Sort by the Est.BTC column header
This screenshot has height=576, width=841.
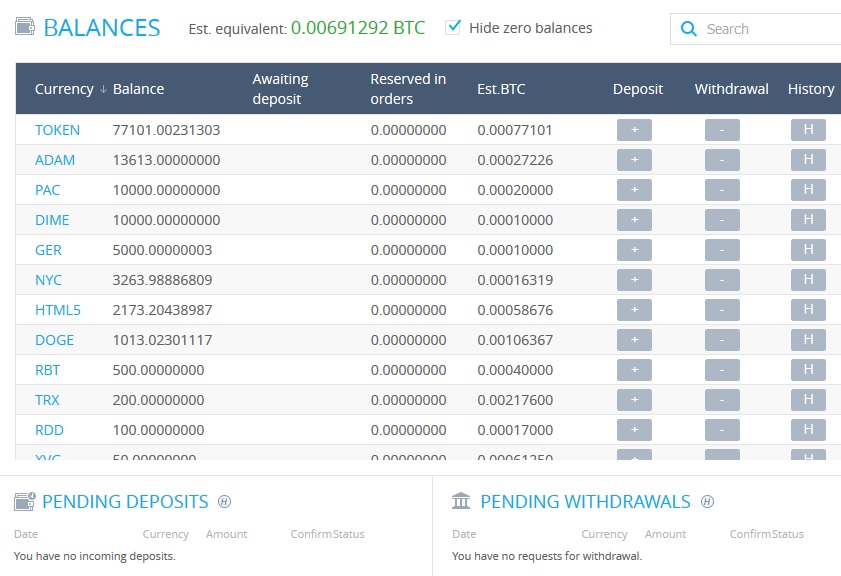[501, 89]
